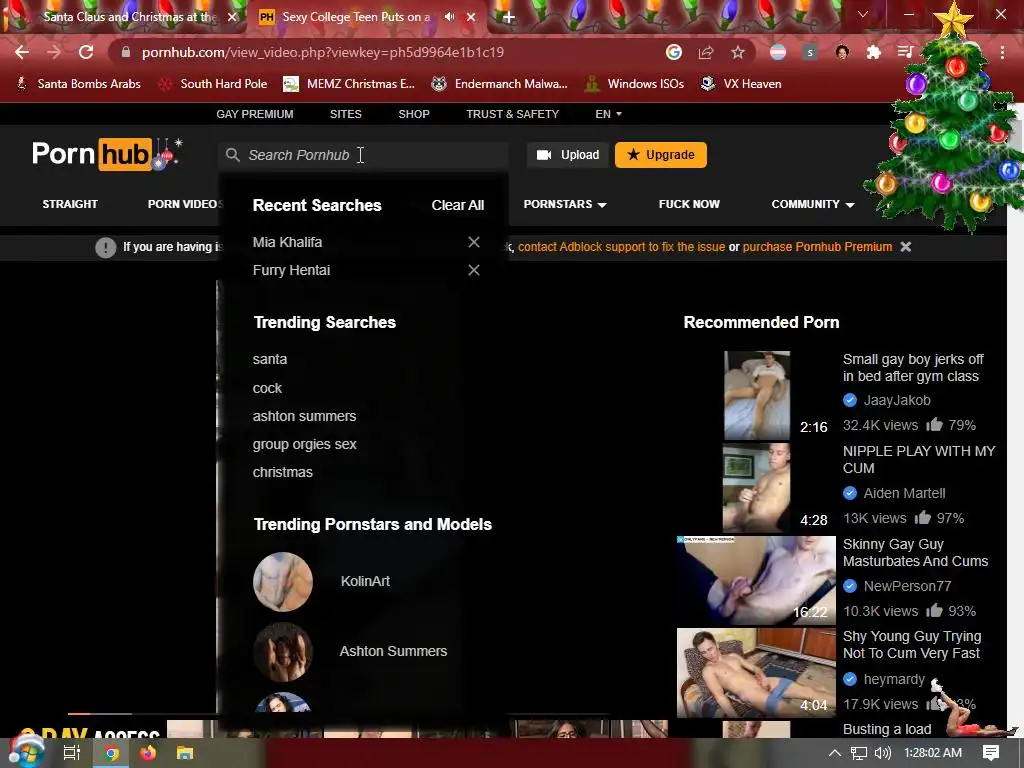1024x768 pixels.
Task: Open TRUST & SAFETY menu item
Action: click(x=513, y=114)
